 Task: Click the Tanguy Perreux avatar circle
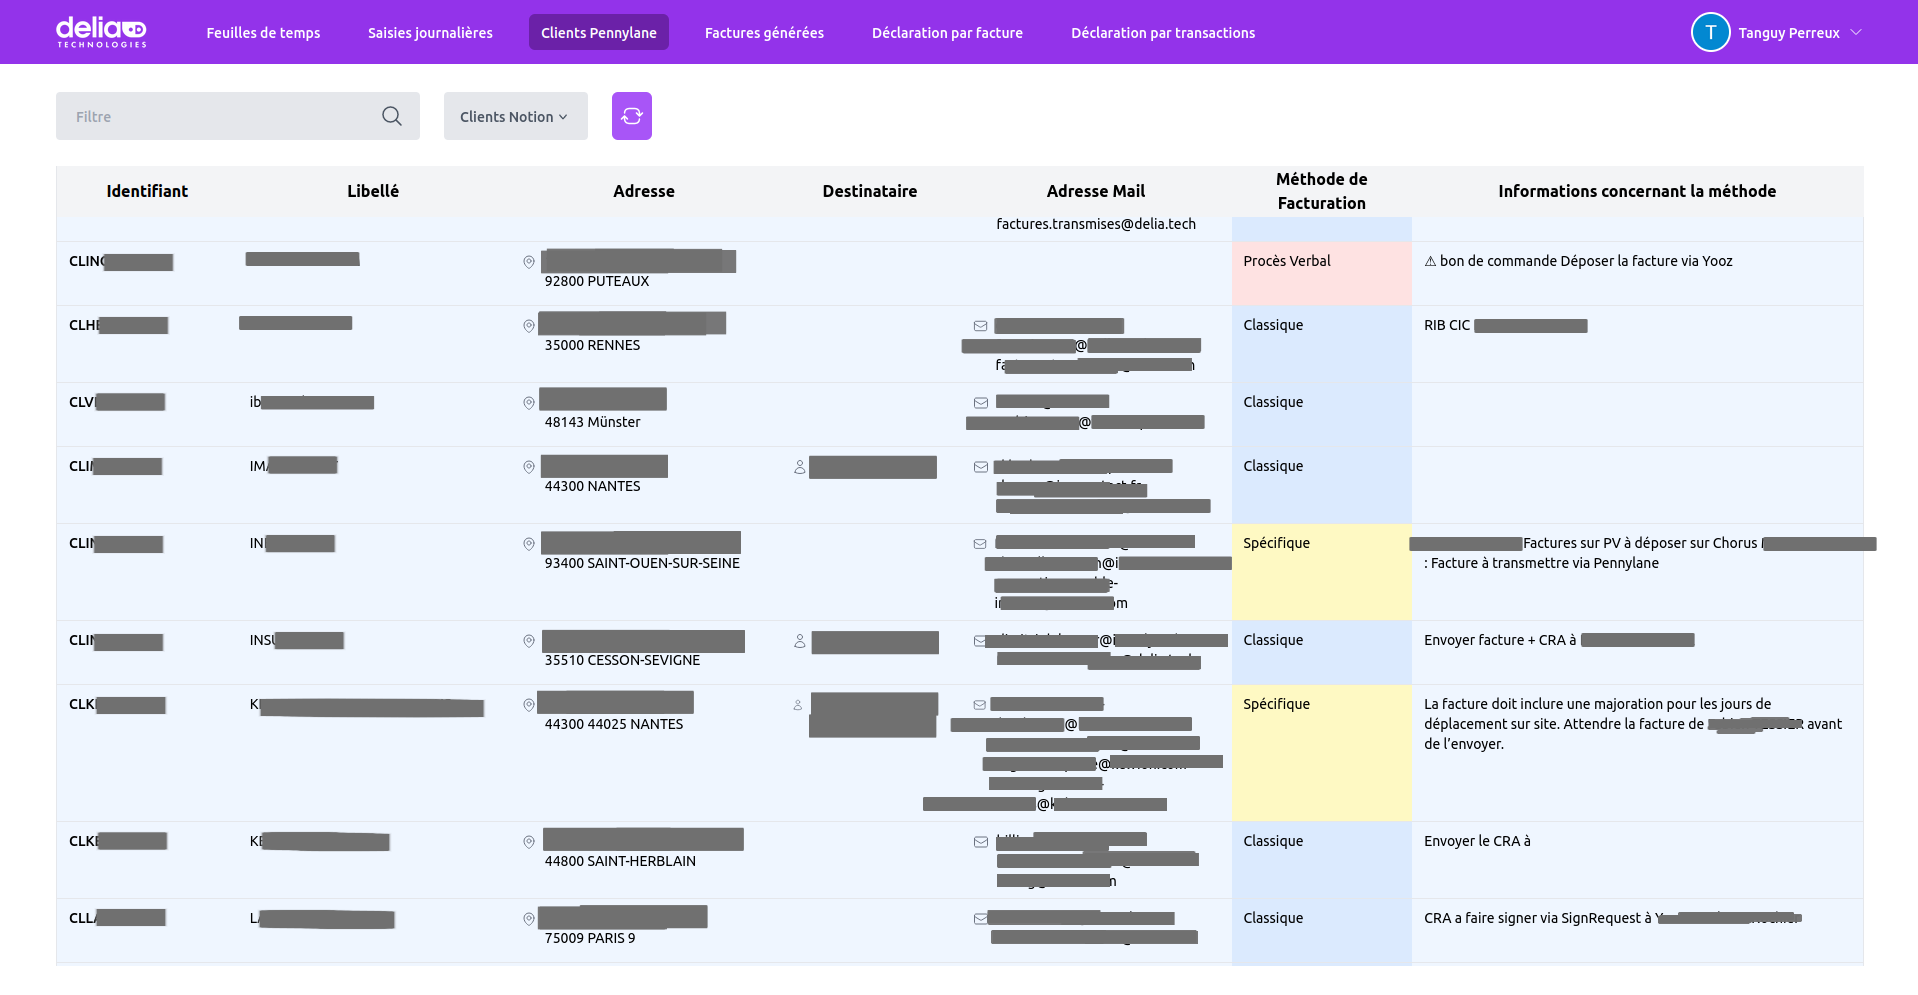click(1710, 32)
